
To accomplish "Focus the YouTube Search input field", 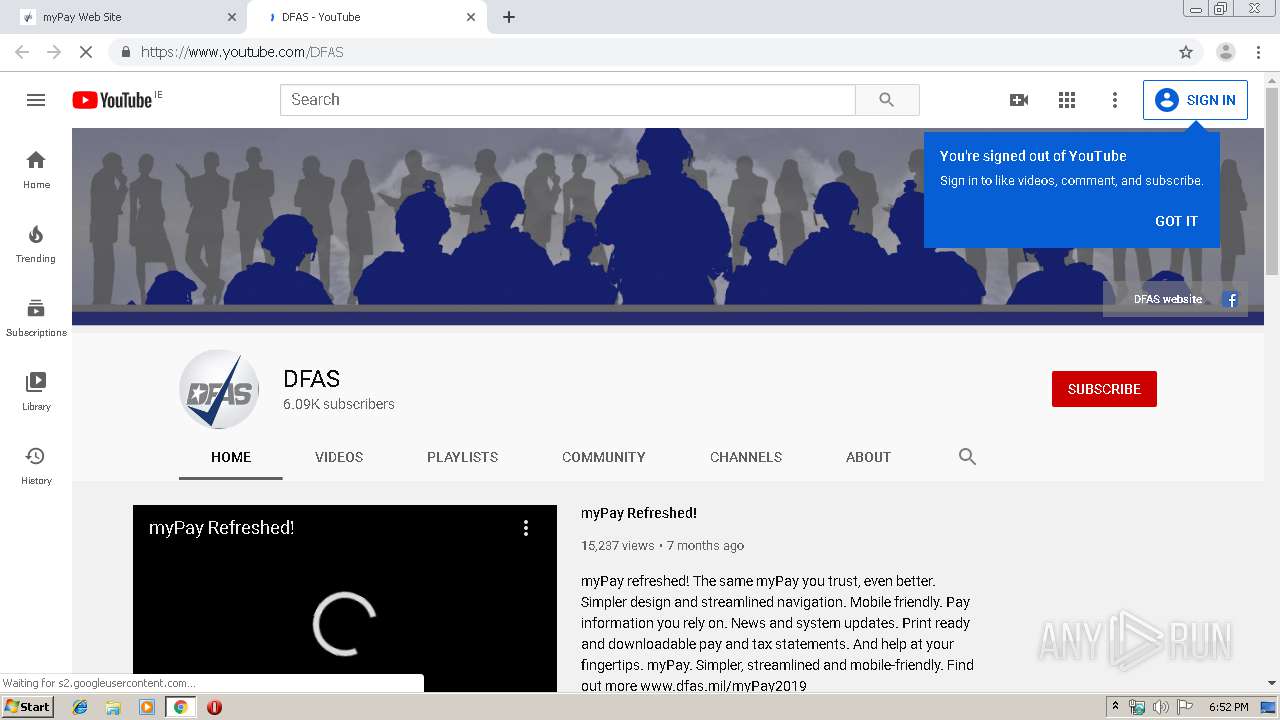I will pyautogui.click(x=568, y=100).
